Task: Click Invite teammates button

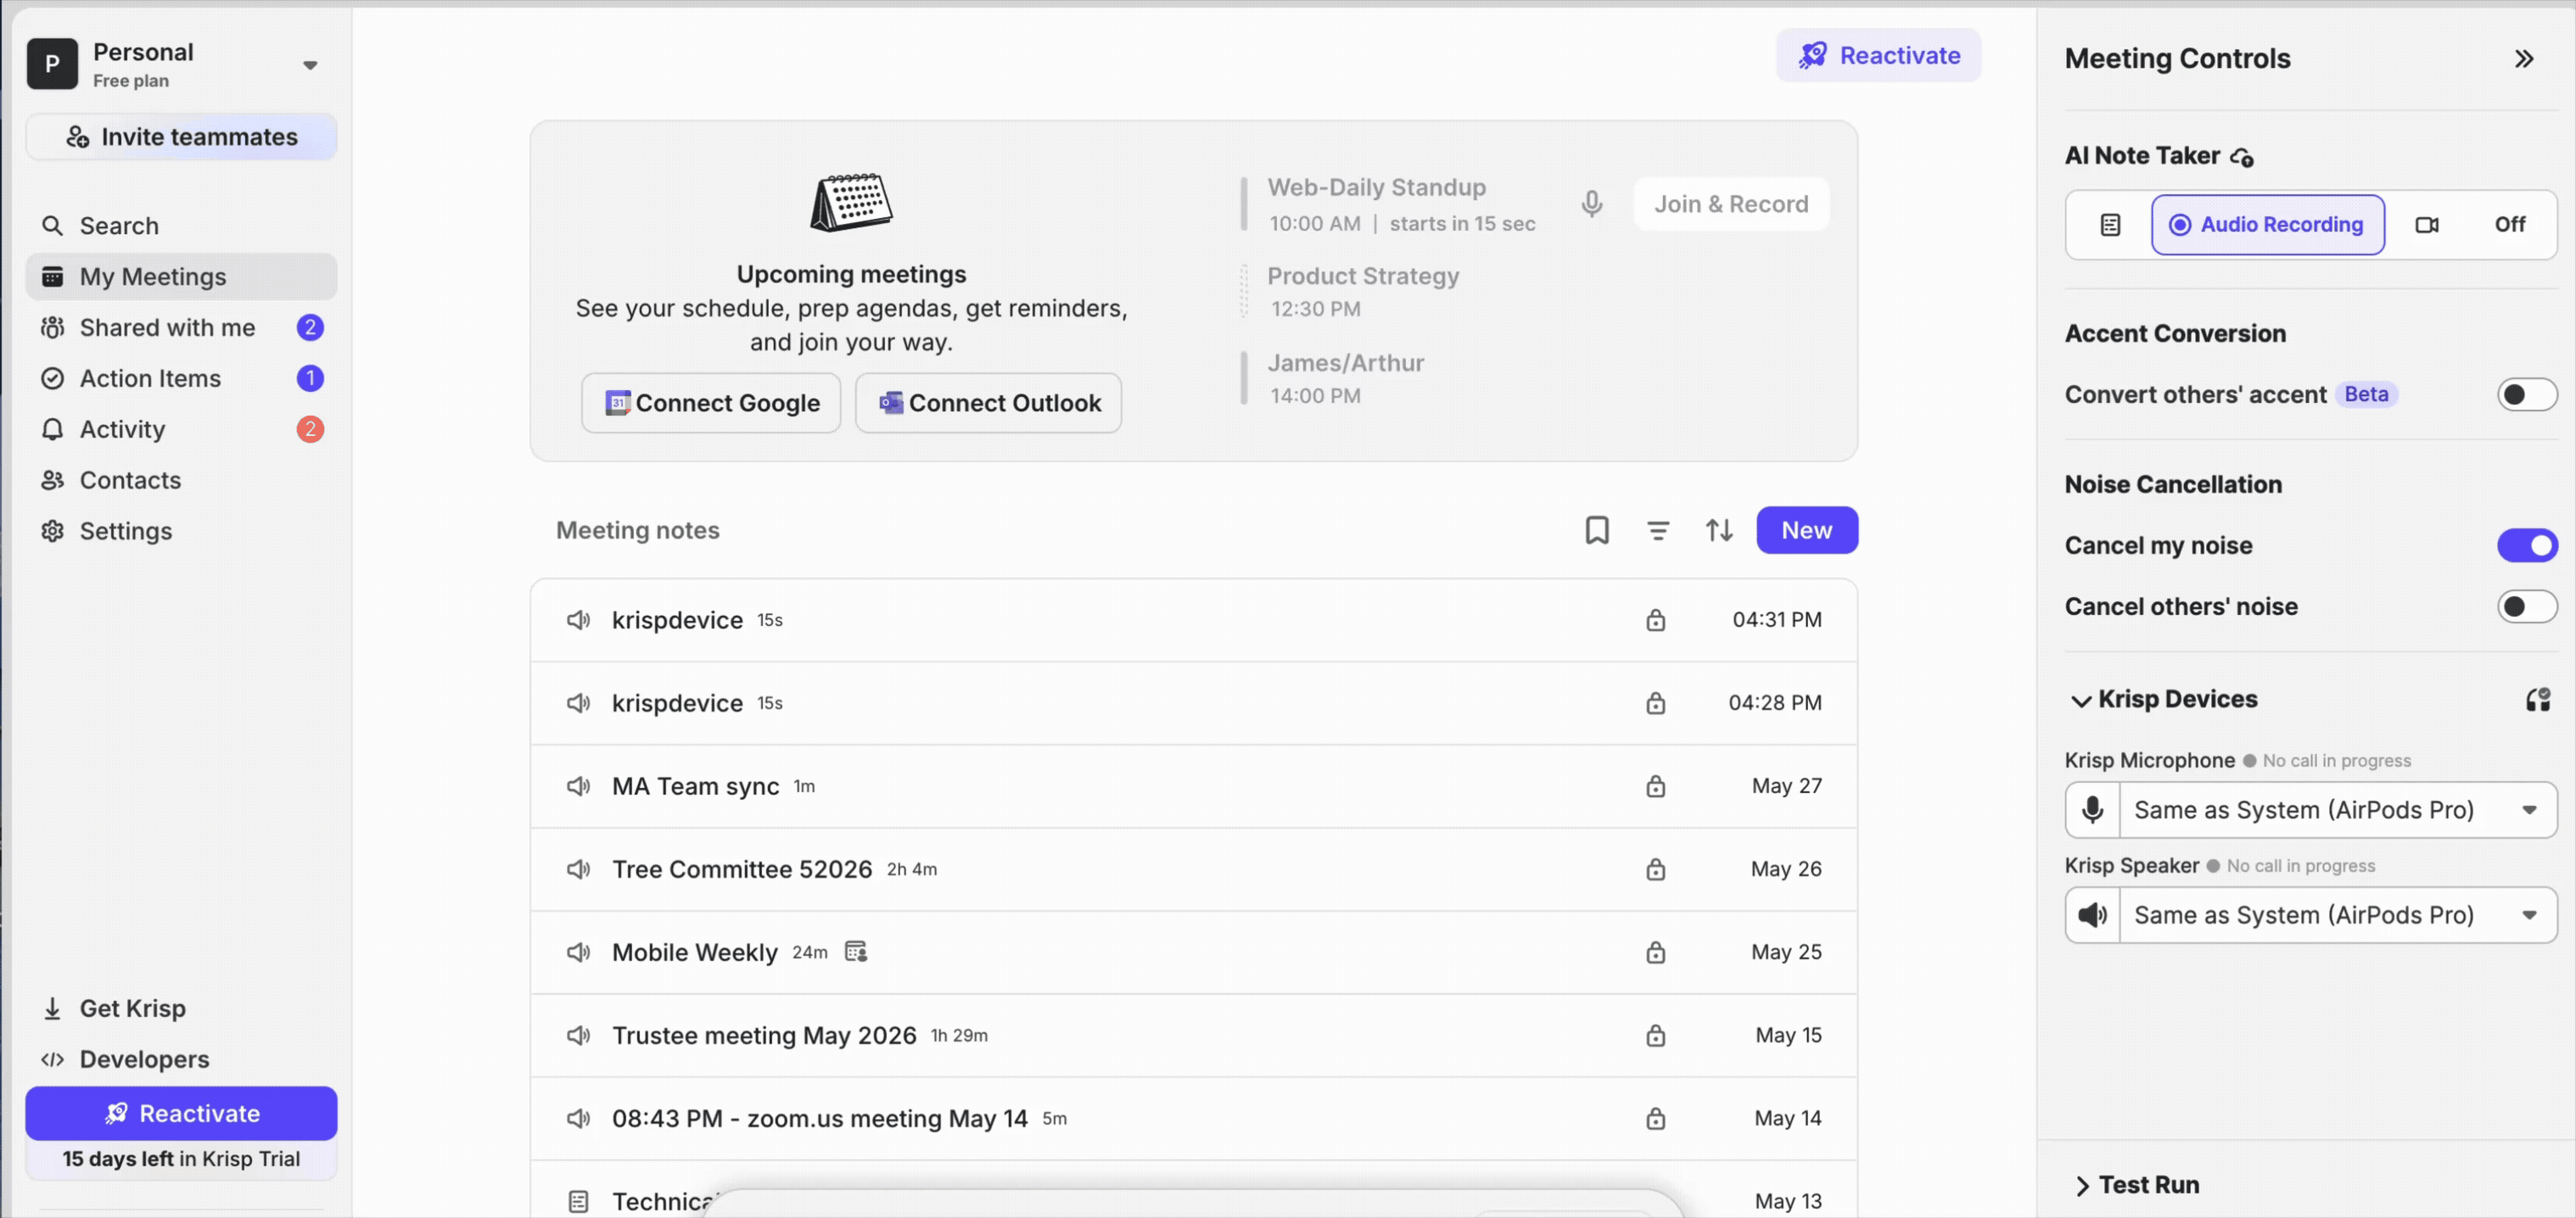Action: pos(181,137)
